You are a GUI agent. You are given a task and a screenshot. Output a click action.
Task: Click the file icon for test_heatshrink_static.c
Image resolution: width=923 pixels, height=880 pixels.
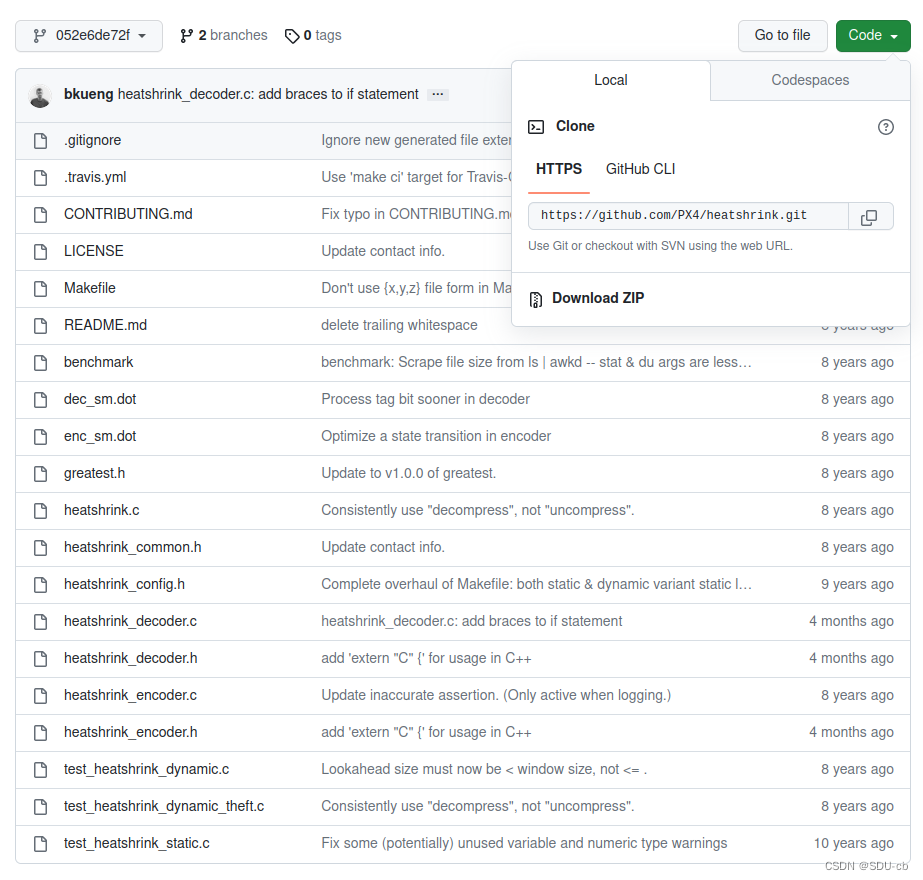pos(41,844)
